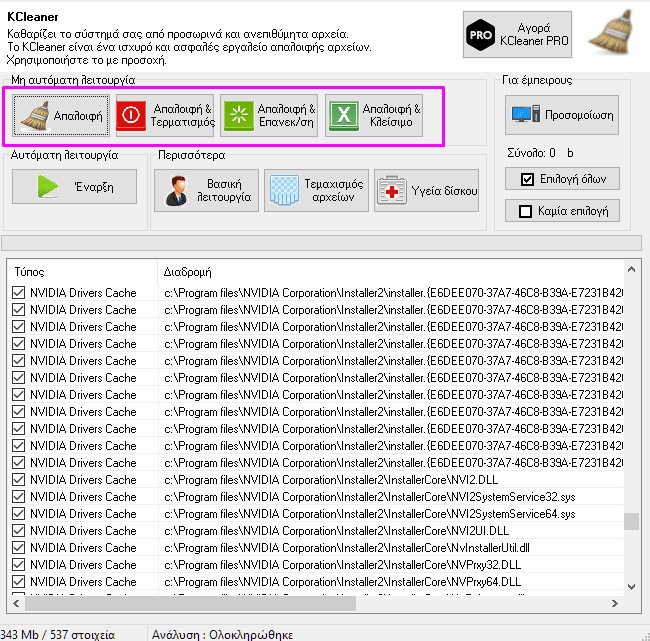Select the NVPrxy64.DLL path text
Screen dimensions: 650x641
pyautogui.click(x=342, y=582)
